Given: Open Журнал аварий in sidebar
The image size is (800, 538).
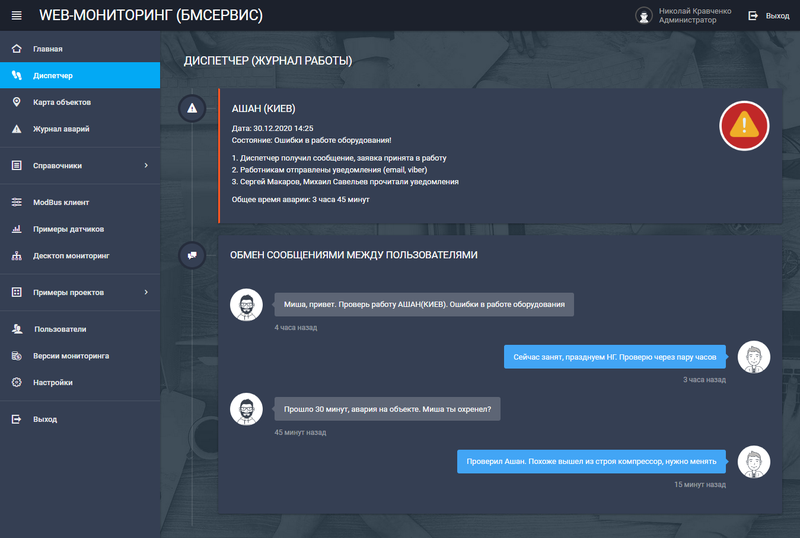Looking at the screenshot, I should pos(80,129).
